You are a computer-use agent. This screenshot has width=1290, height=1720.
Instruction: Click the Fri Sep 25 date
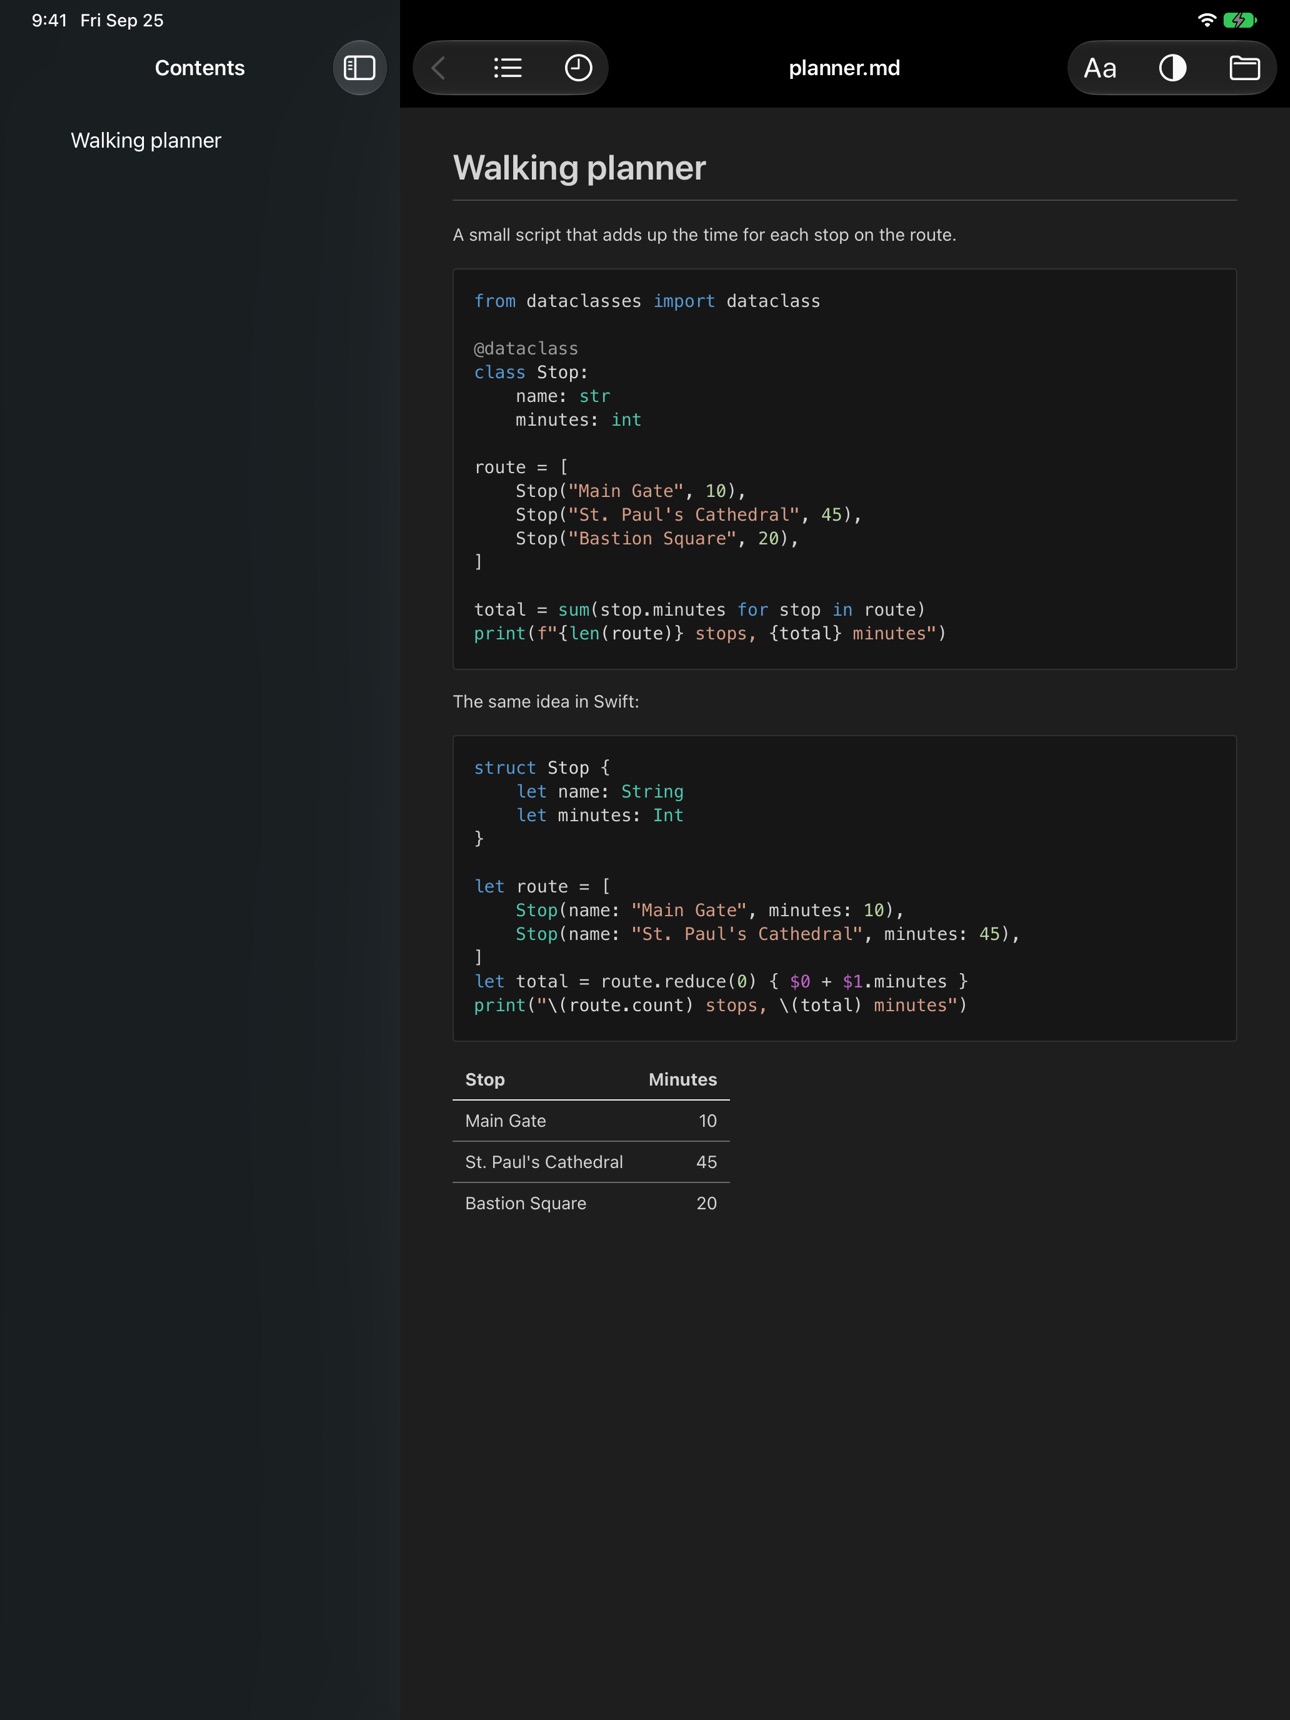click(122, 20)
